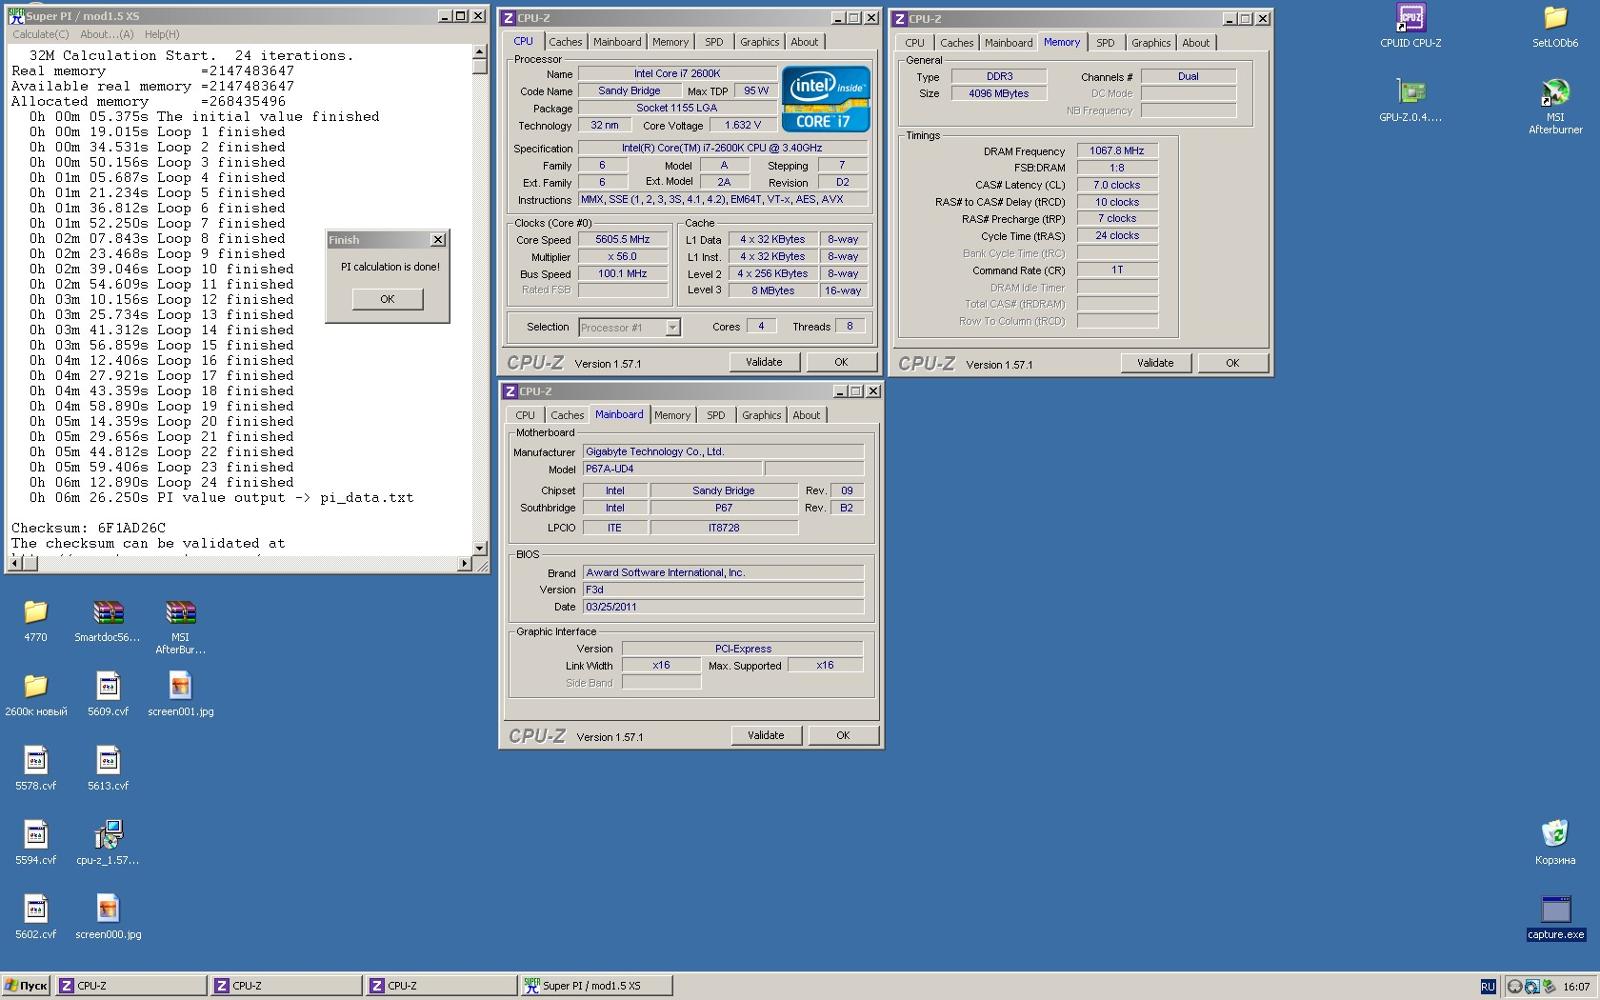
Task: Click the Intel Core i7 logo badge
Action: (825, 99)
